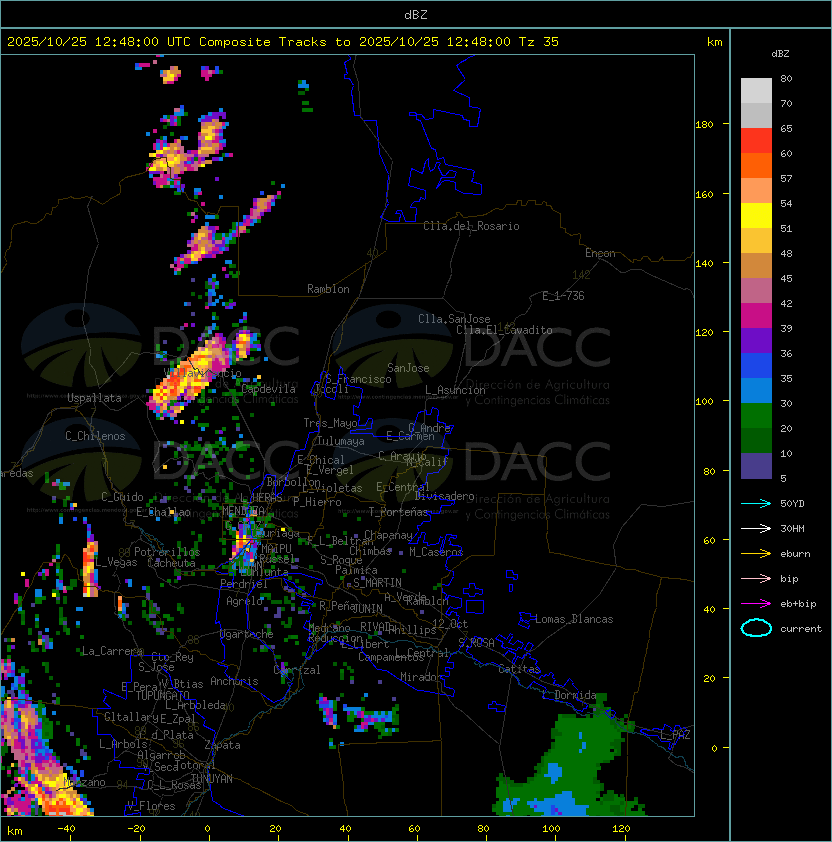Pick the dark orange 57–60 dBZ color band
Screen dimensions: 832x842
756,165
